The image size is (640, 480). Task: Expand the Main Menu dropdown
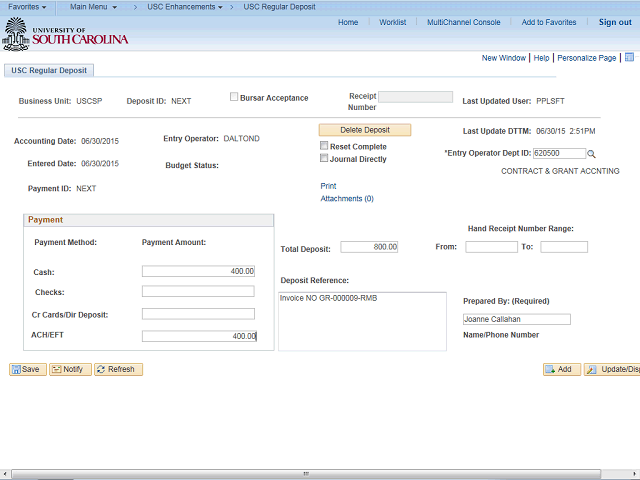pos(93,7)
